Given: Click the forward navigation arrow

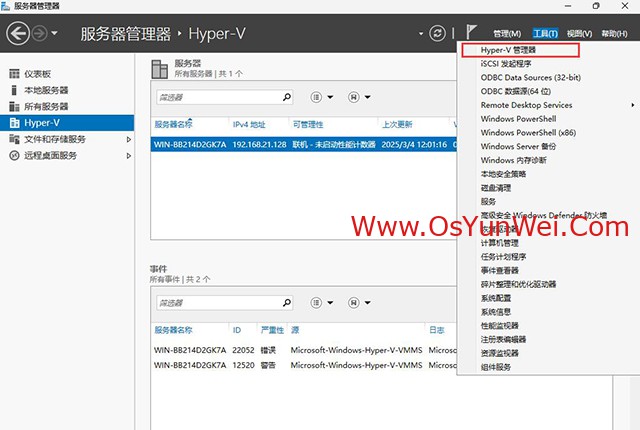Looking at the screenshot, I should (x=40, y=33).
